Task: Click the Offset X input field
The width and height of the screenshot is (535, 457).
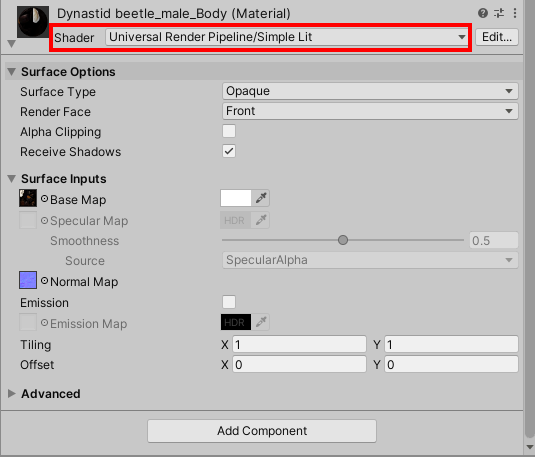Action: tap(299, 365)
